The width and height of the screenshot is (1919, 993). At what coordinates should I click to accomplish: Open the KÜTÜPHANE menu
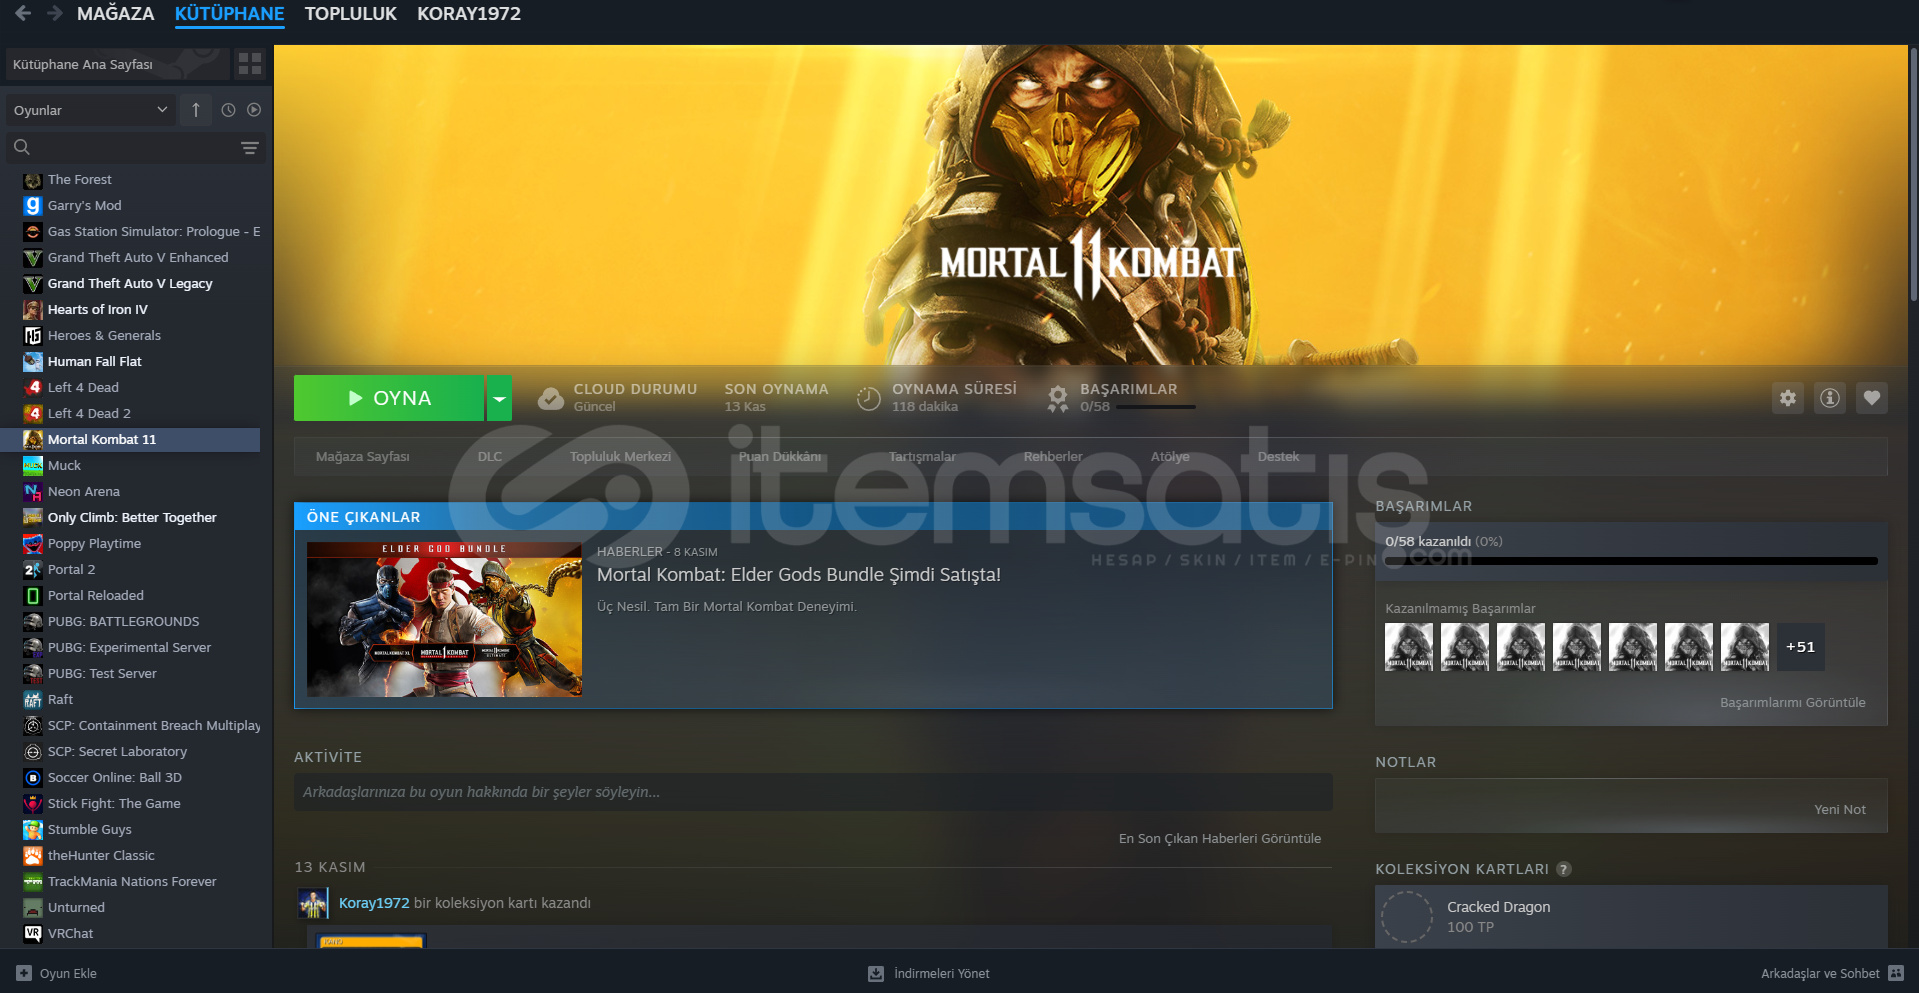230,14
